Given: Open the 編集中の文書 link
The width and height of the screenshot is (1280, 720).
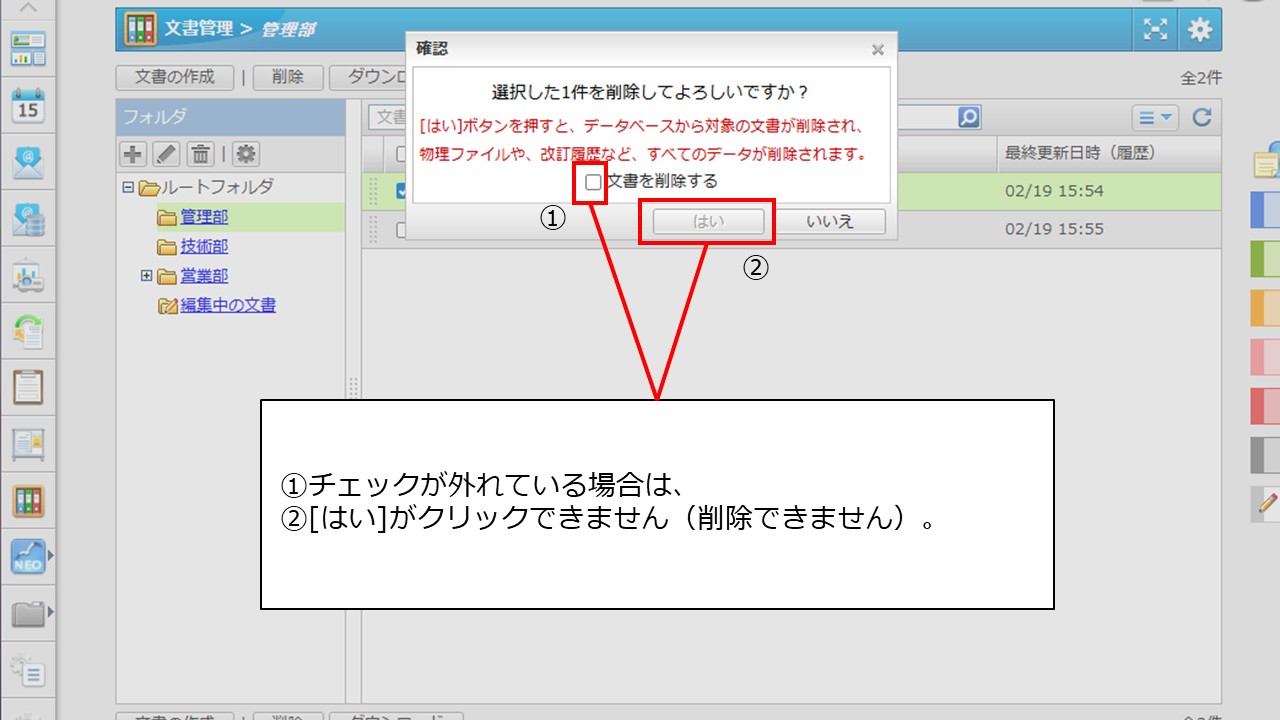Looking at the screenshot, I should [x=228, y=306].
